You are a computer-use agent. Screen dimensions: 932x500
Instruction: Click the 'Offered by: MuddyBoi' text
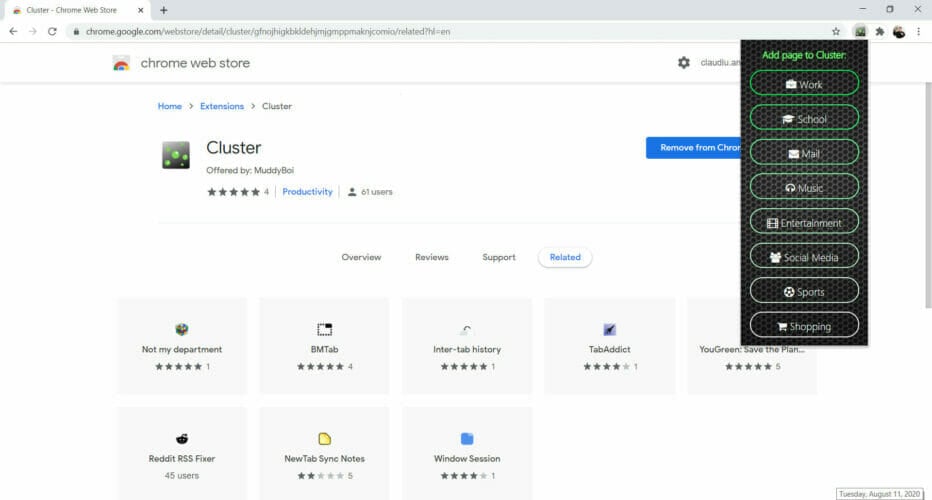pos(250,171)
